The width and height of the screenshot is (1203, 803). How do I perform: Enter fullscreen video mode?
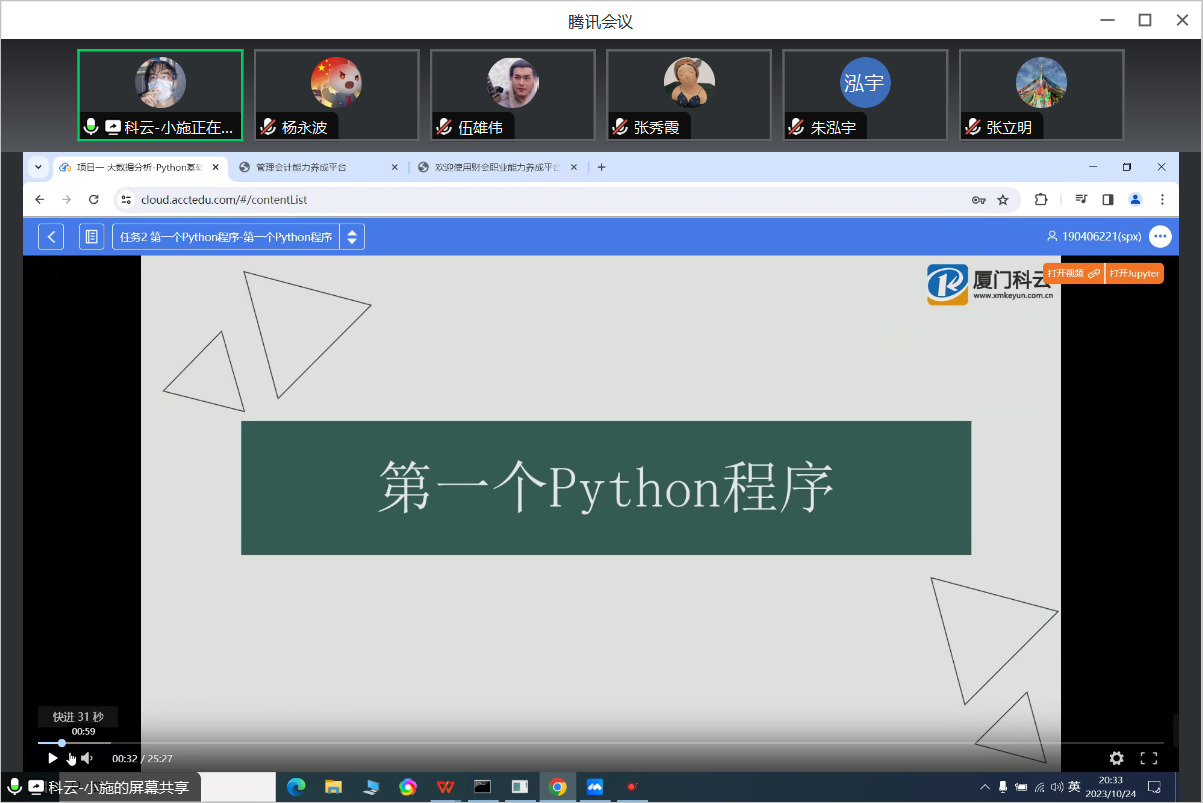(1149, 759)
